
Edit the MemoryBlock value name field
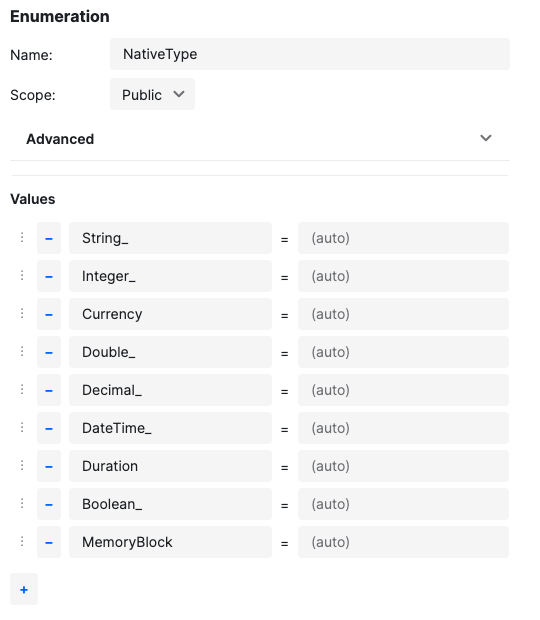coord(170,542)
